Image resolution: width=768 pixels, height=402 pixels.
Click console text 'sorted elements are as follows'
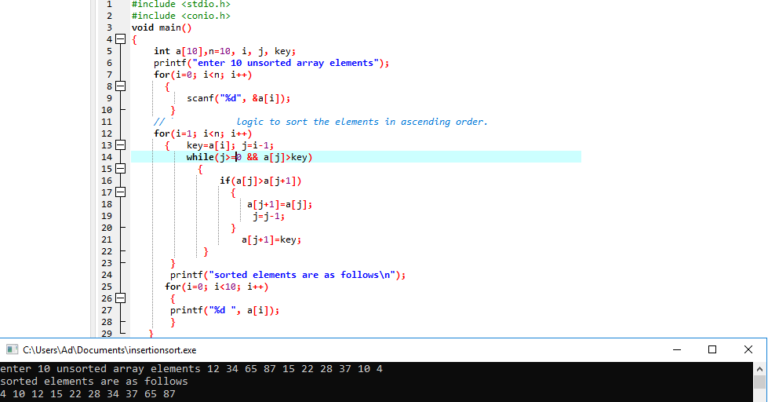coord(94,381)
